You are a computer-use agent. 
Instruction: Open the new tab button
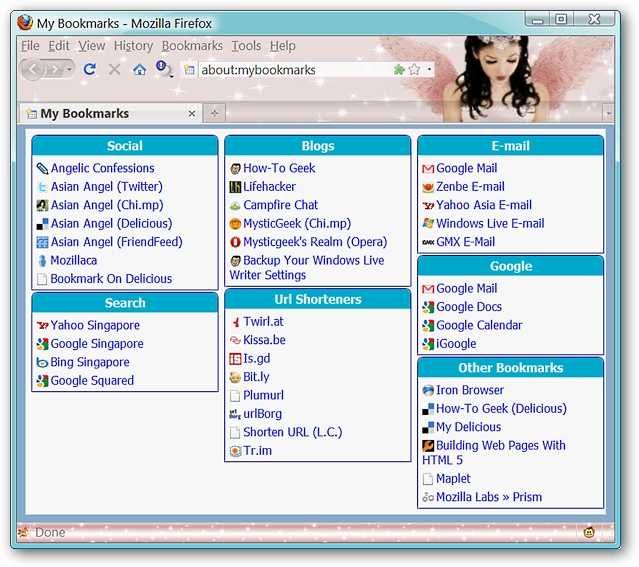pos(214,113)
